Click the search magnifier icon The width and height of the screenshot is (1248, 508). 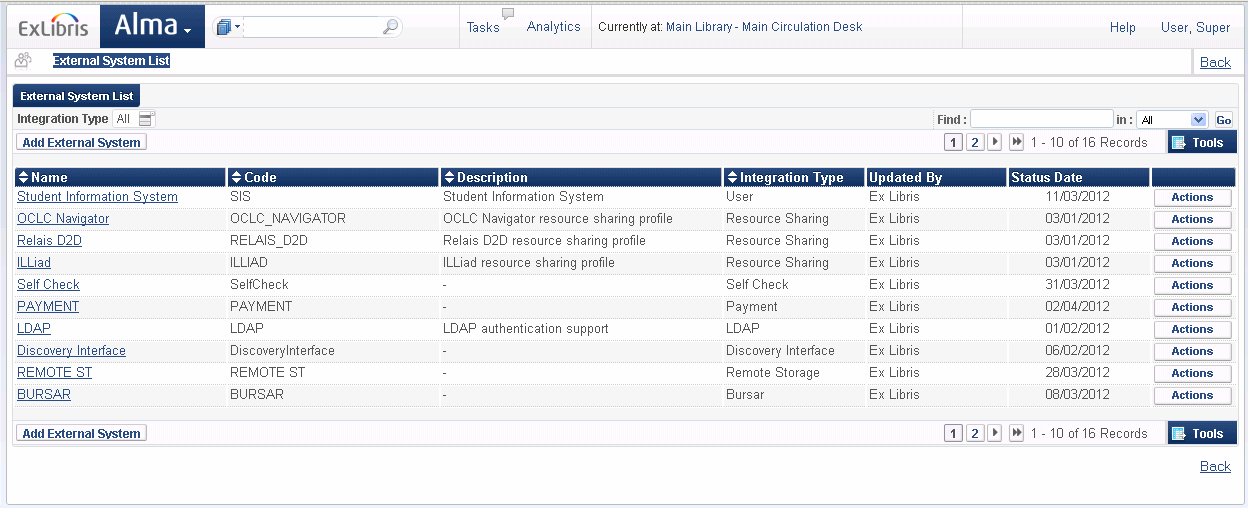(x=390, y=27)
